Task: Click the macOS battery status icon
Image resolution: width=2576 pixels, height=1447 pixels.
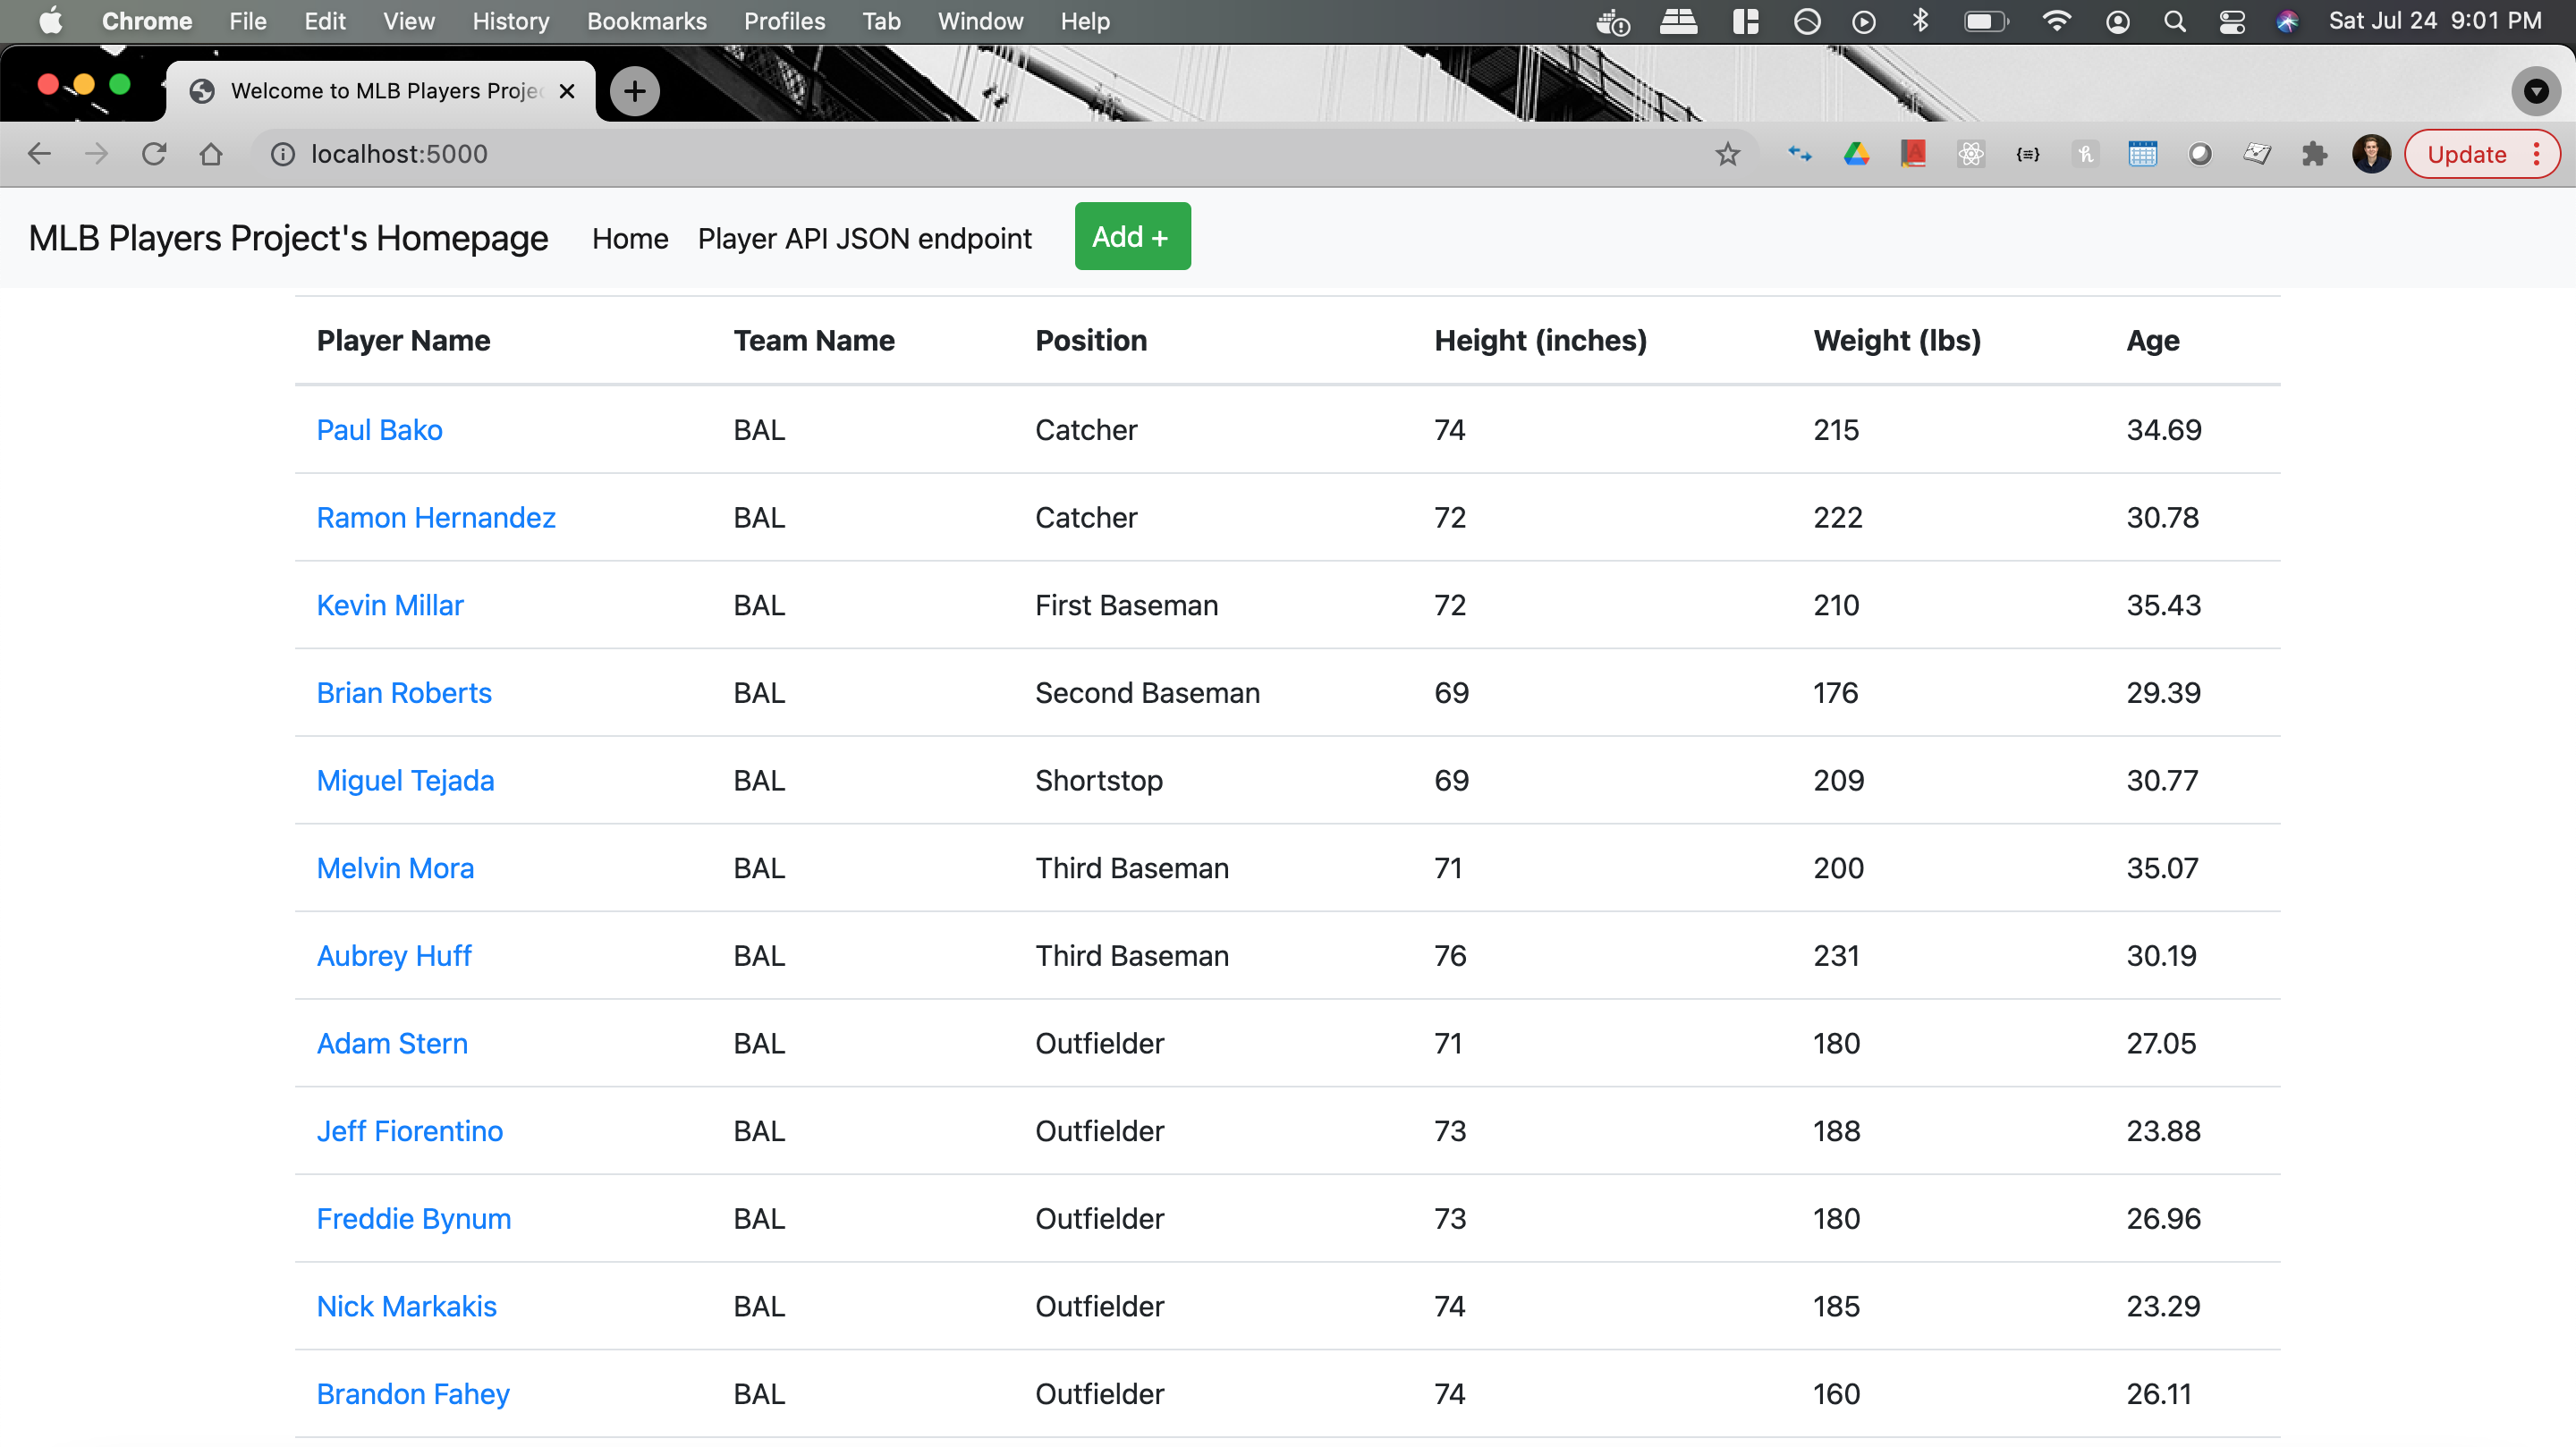Action: 1981,21
